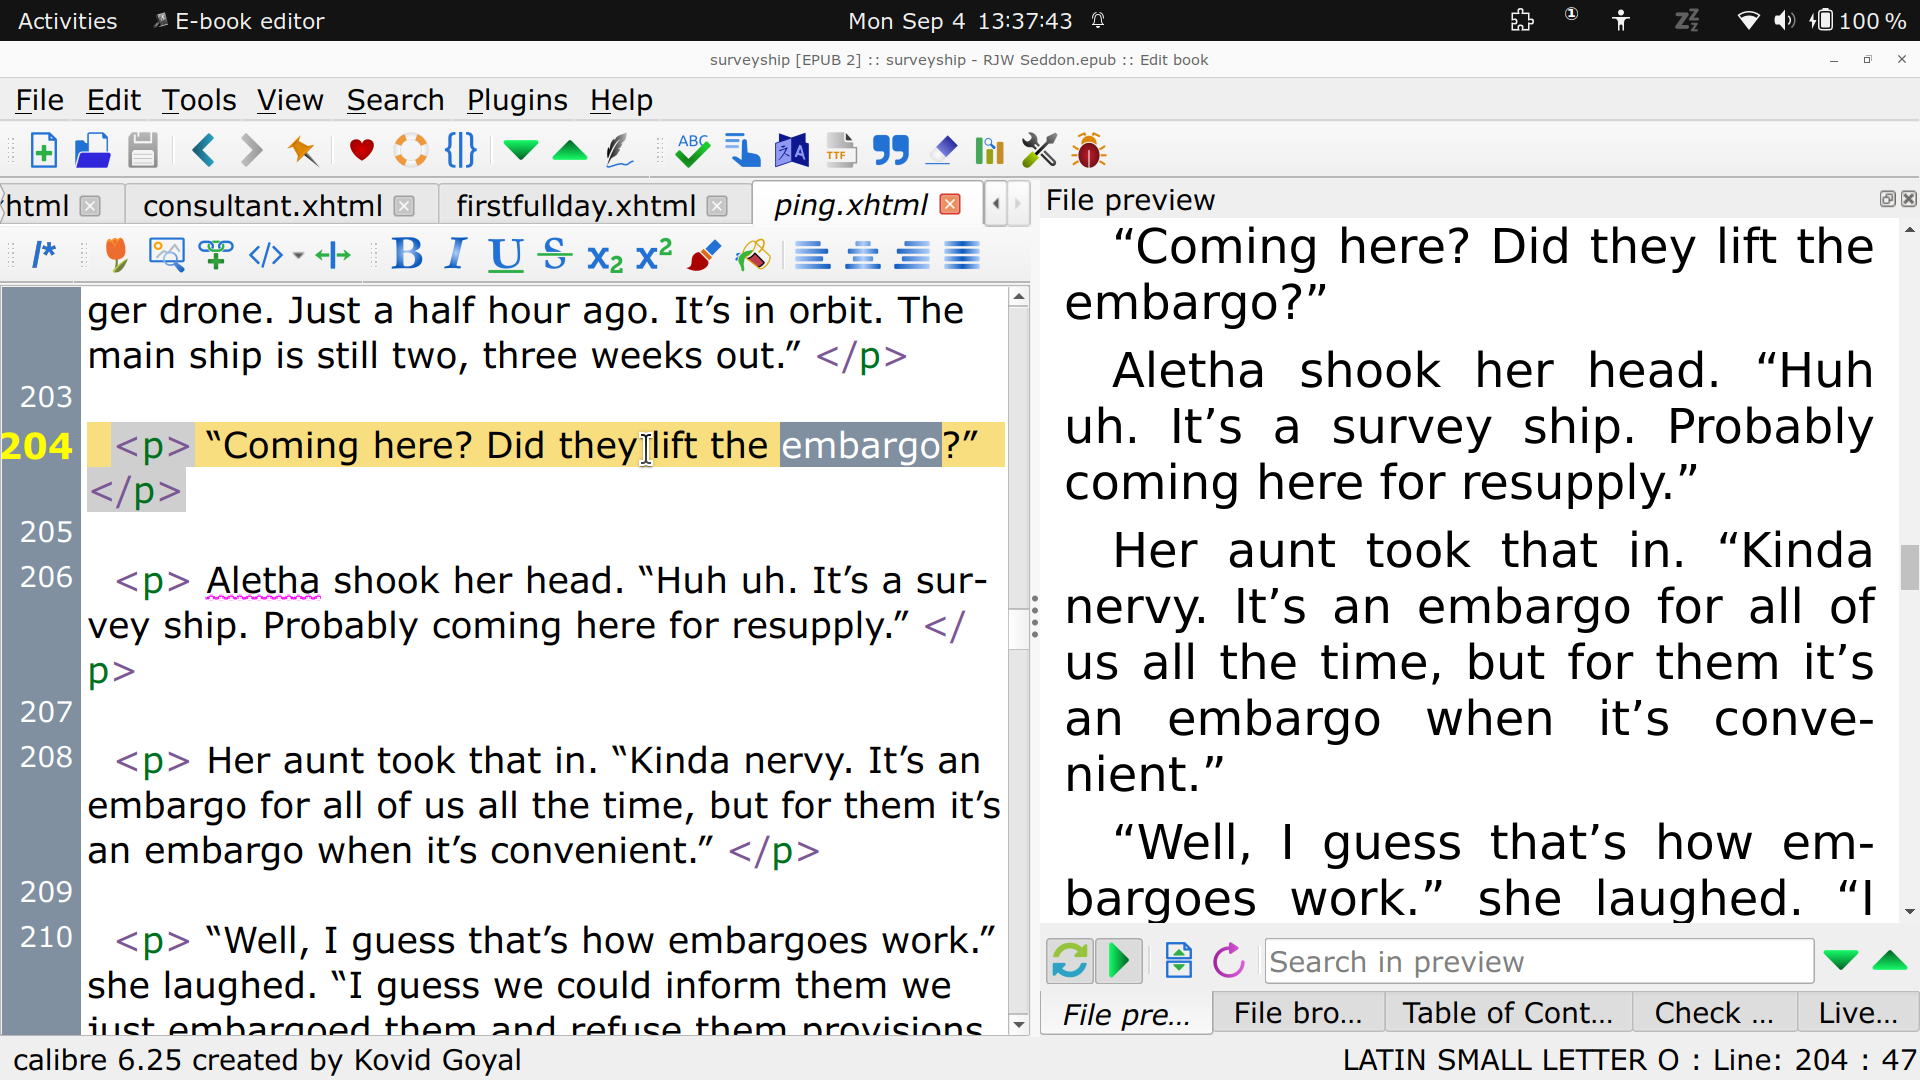1920x1080 pixels.
Task: Toggle auto-reload preview green arrows button
Action: click(x=1069, y=961)
